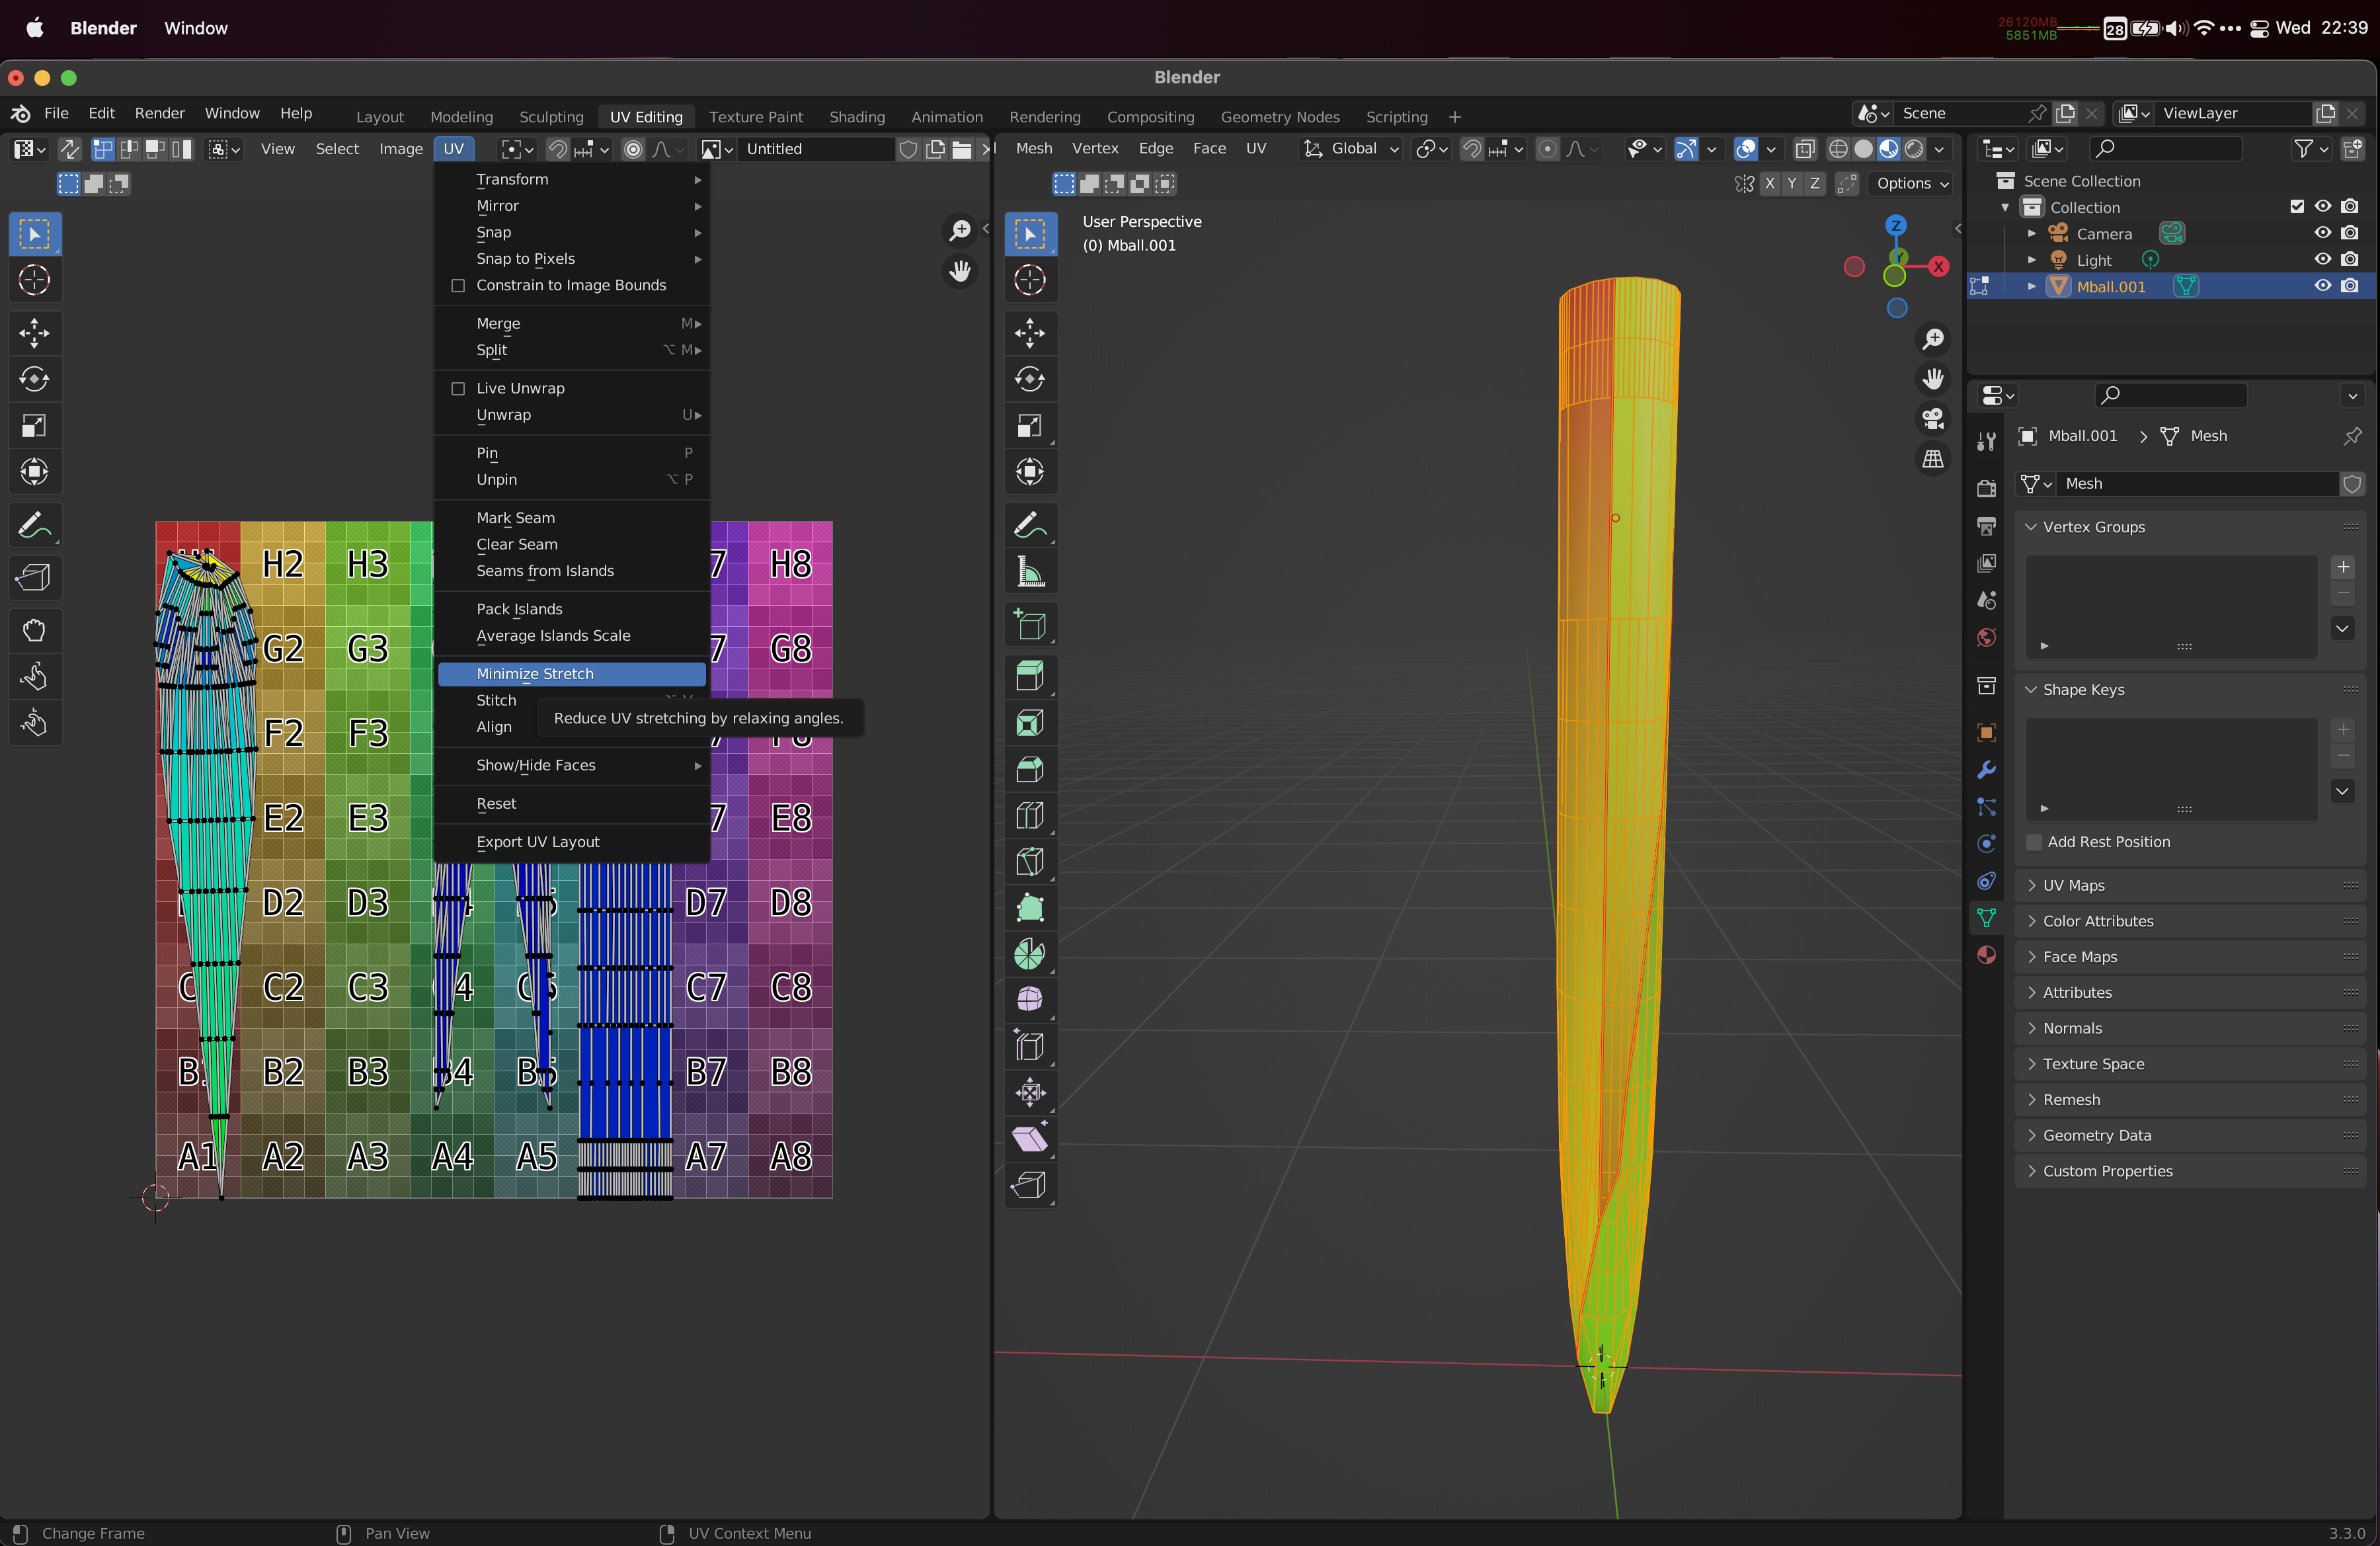
Task: Select the Cursor tool in UV editor
Action: 34,280
